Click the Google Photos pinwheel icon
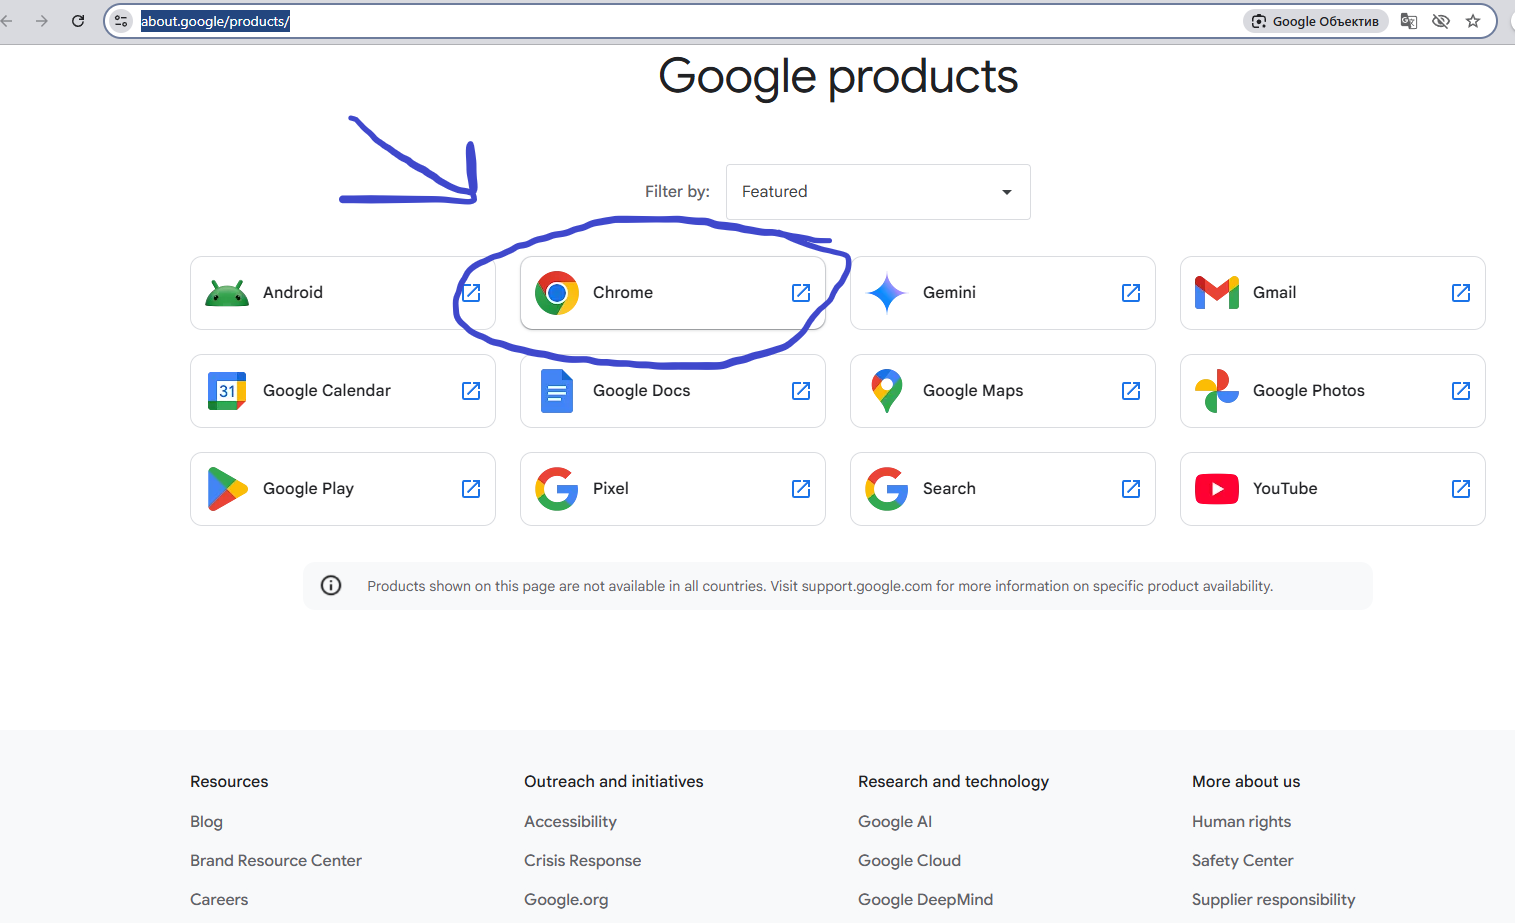 (x=1217, y=391)
